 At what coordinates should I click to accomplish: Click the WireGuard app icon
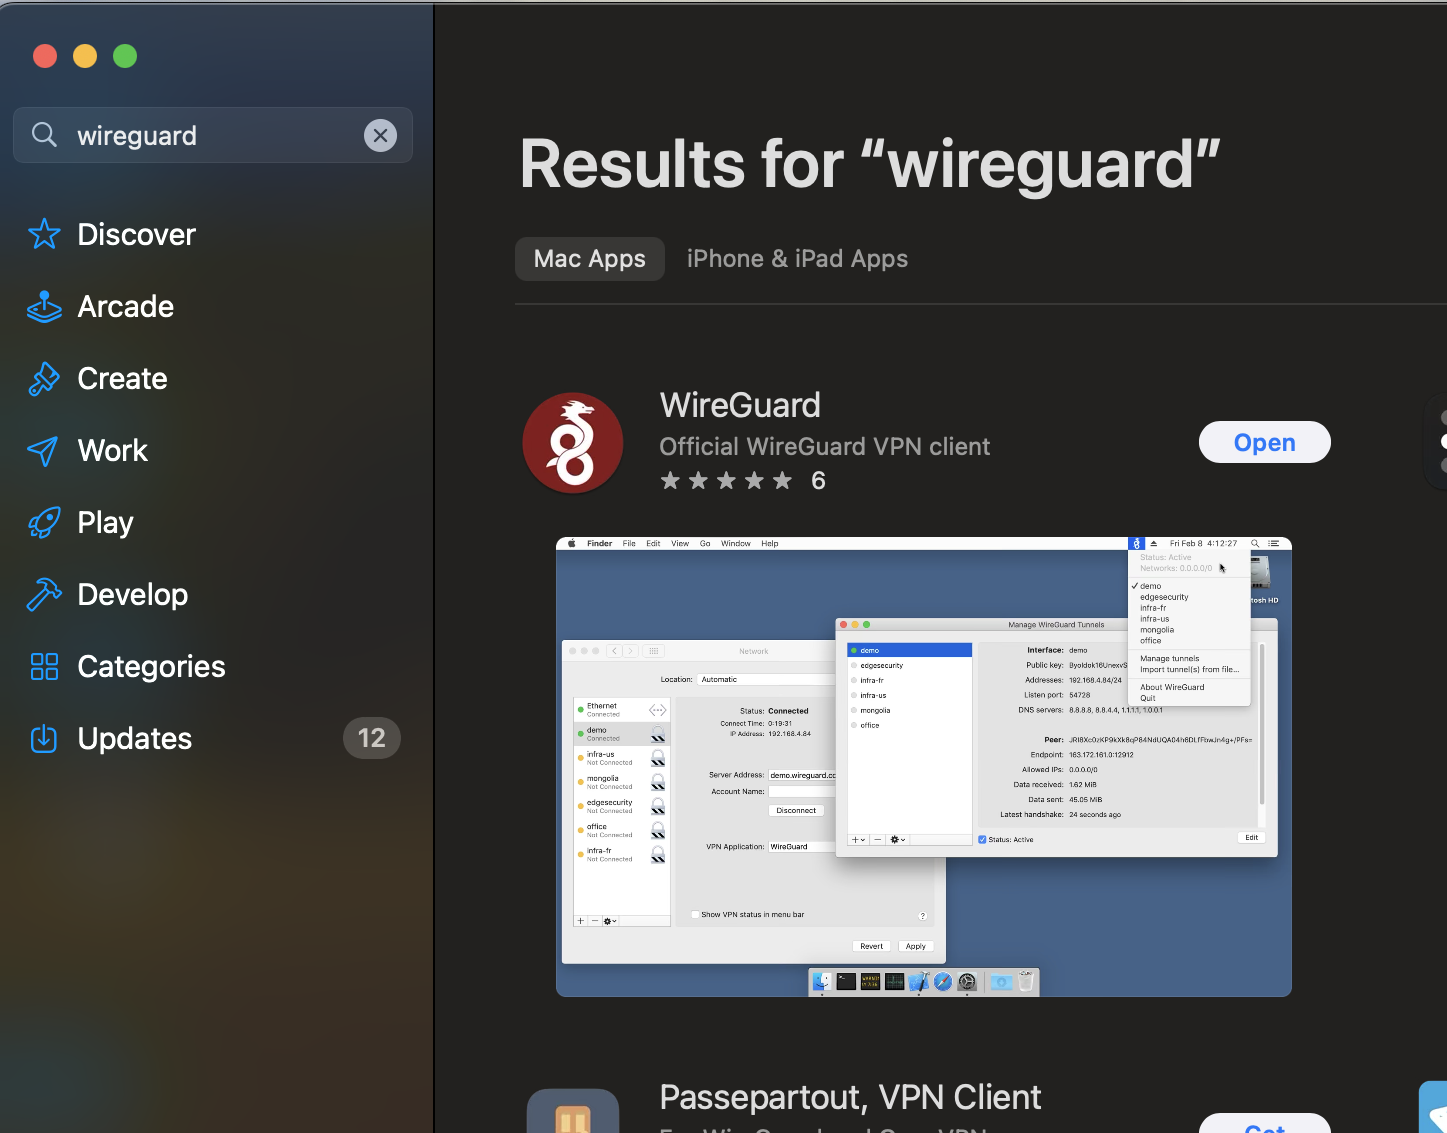tap(573, 443)
